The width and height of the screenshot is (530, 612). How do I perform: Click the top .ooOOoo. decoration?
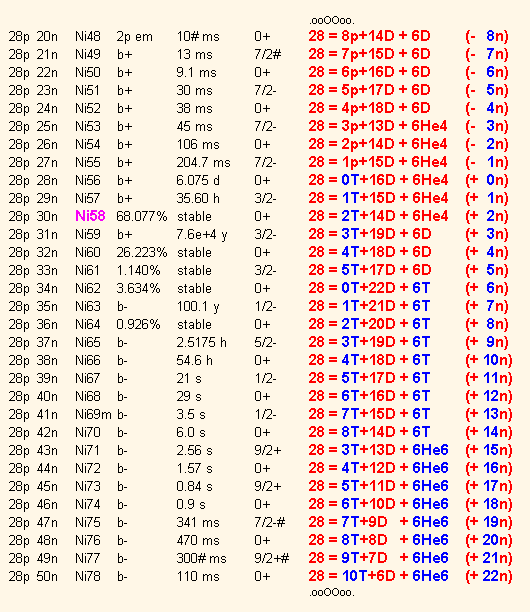[332, 20]
